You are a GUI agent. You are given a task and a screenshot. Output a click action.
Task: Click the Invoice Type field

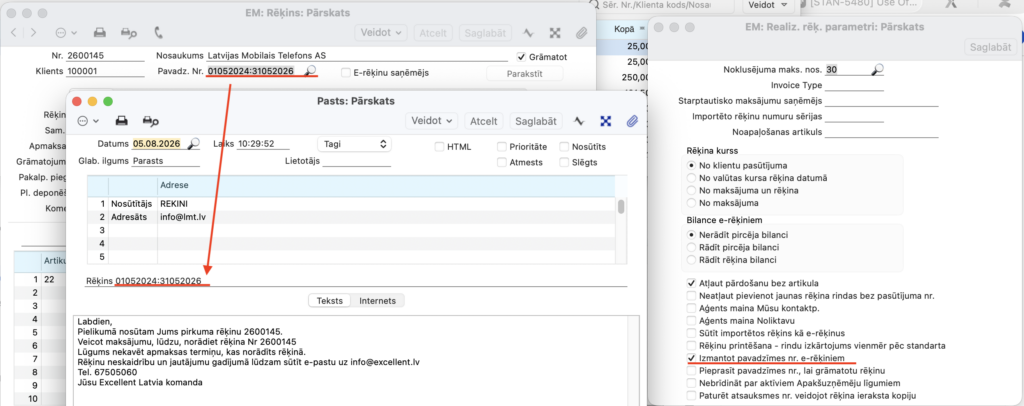click(854, 85)
